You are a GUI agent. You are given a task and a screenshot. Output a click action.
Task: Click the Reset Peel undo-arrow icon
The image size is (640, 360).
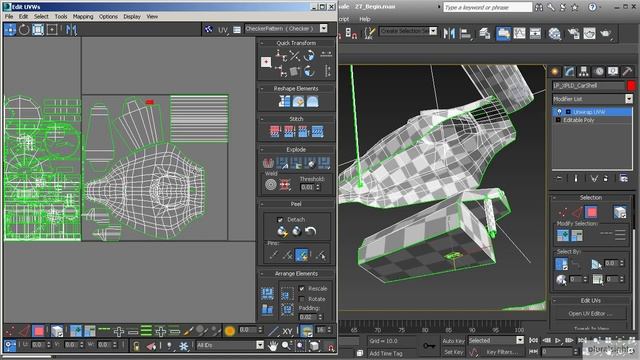point(311,231)
